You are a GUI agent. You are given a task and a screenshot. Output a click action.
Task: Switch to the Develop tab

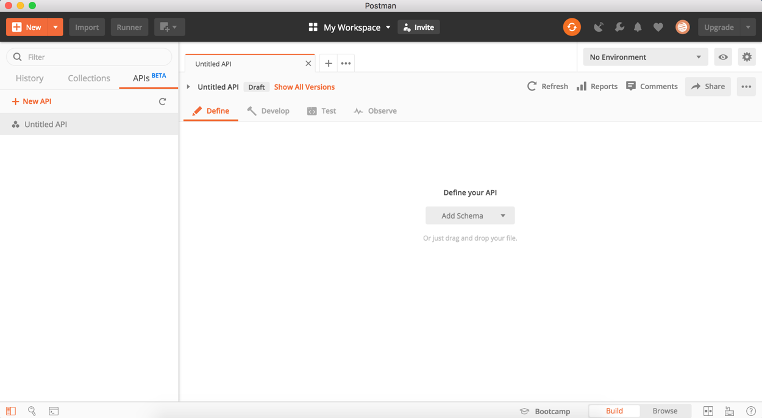click(268, 111)
